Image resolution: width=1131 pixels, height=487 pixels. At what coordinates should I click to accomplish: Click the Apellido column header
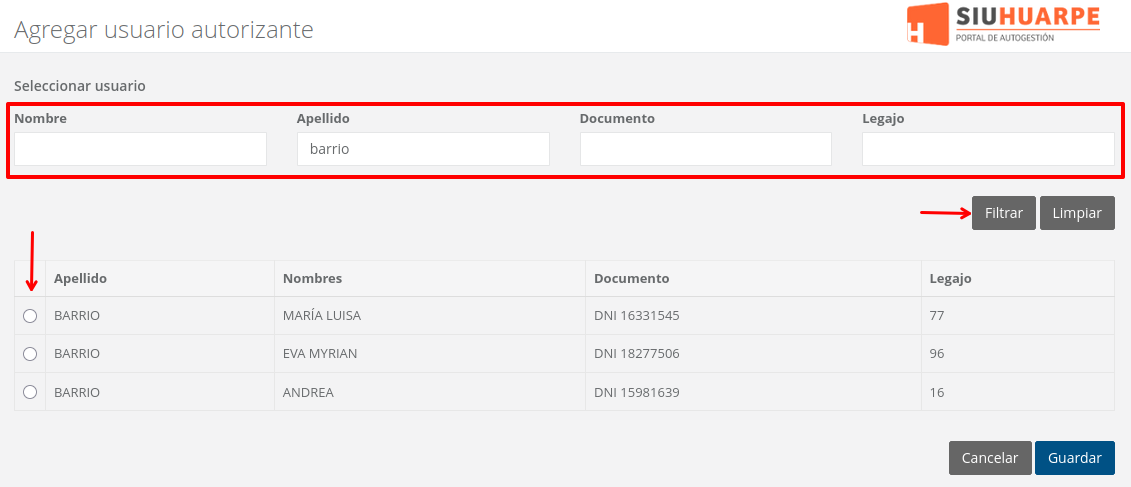point(81,278)
